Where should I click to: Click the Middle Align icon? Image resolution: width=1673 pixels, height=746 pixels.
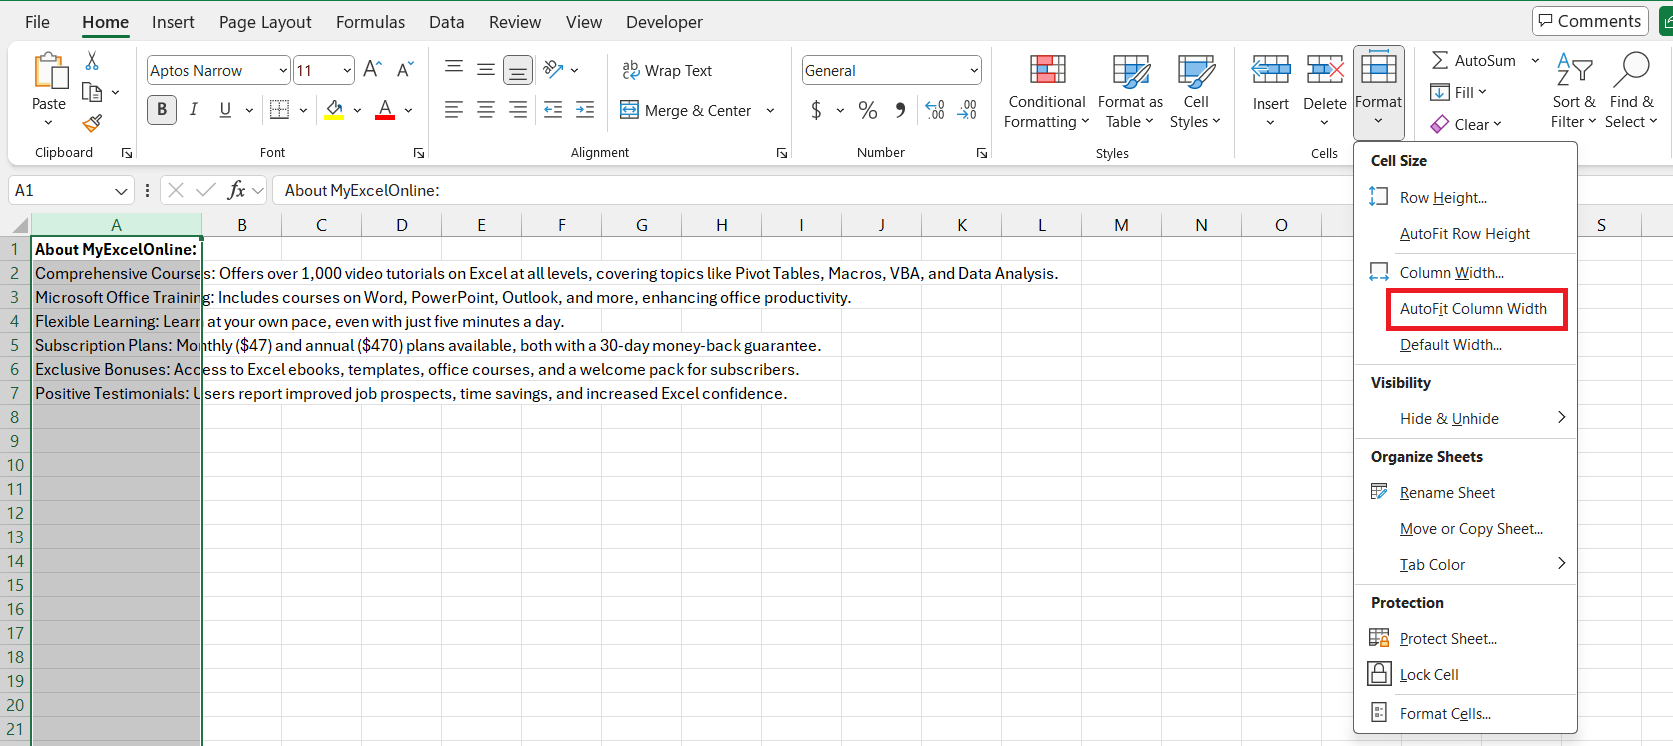coord(486,69)
